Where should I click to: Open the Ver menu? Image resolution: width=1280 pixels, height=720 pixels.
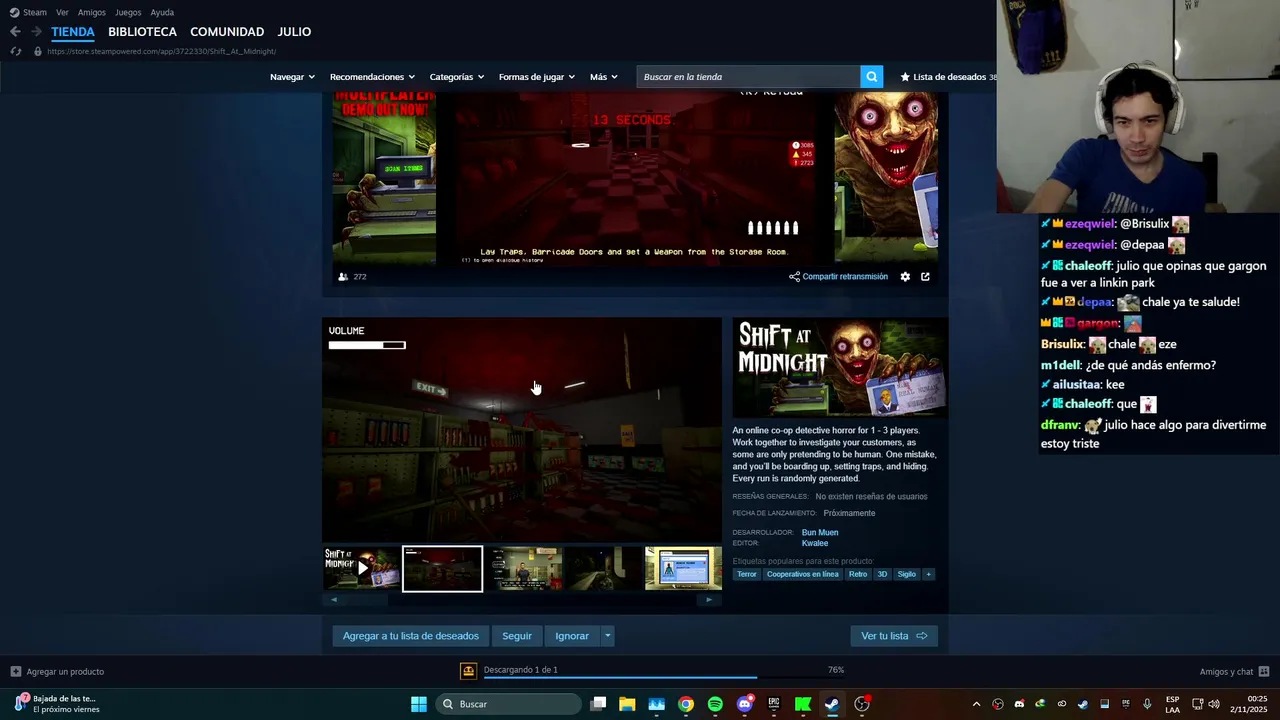pos(62,12)
